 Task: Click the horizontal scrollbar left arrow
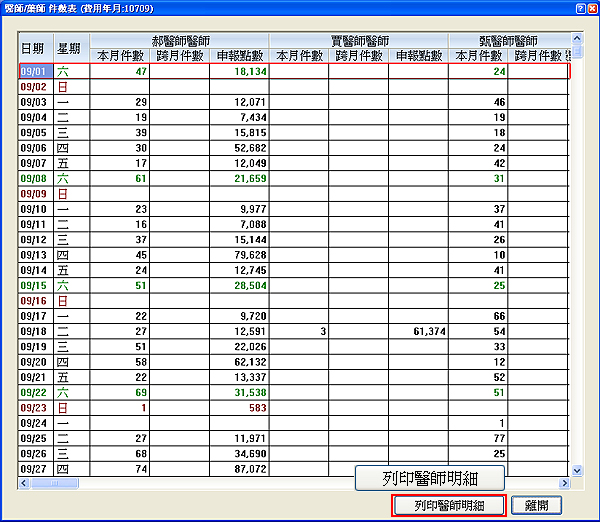(x=26, y=483)
